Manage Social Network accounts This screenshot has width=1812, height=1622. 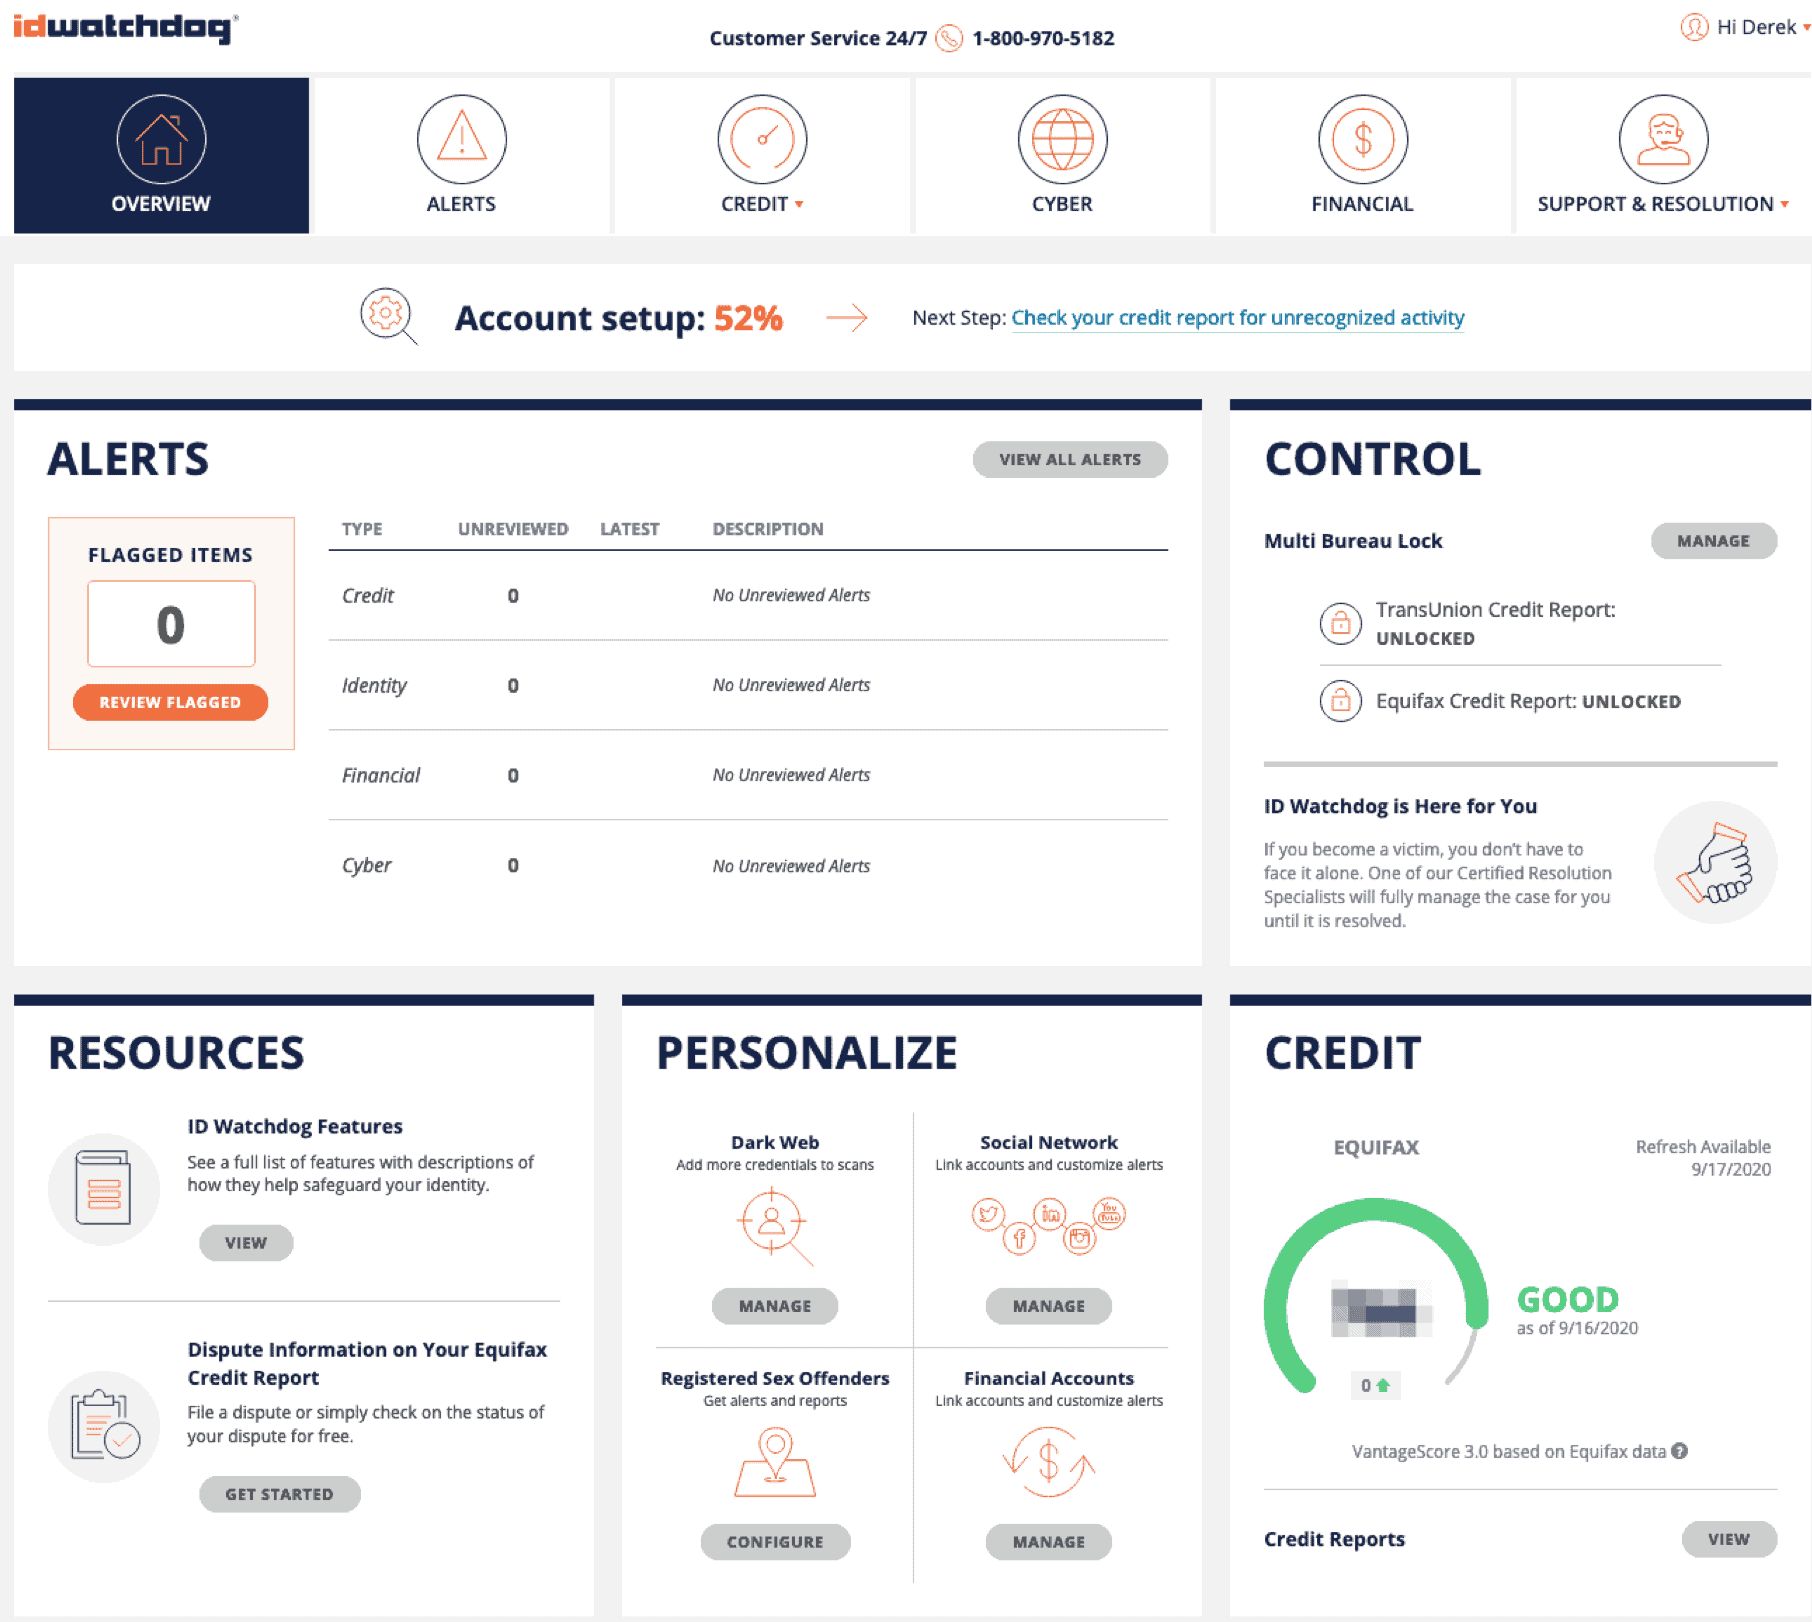[x=1049, y=1306]
